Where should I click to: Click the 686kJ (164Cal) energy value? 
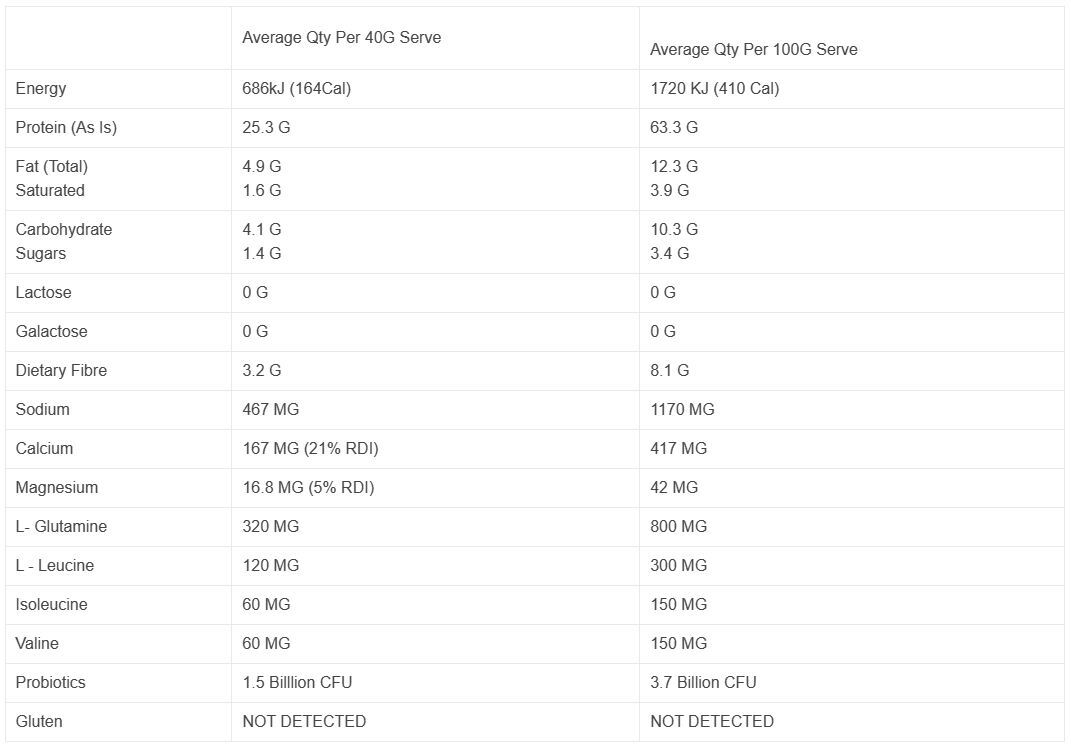click(296, 89)
